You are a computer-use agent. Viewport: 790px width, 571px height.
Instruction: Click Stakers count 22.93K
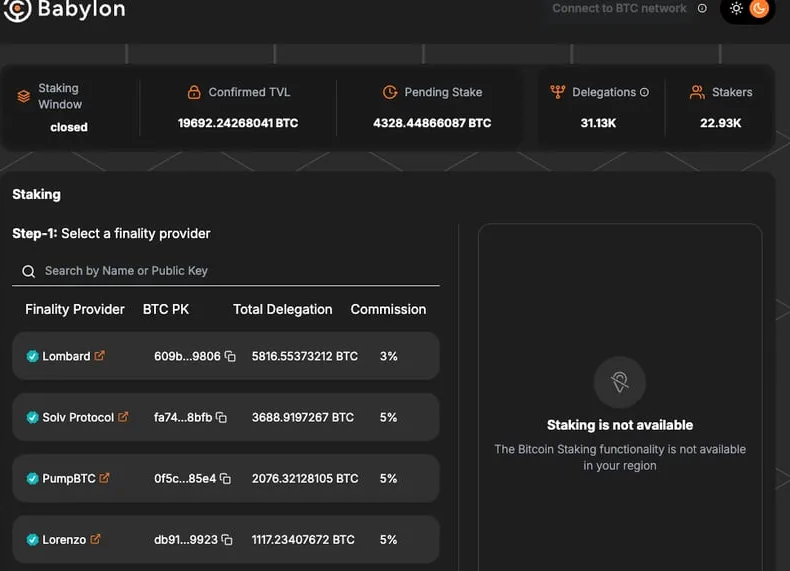point(720,123)
